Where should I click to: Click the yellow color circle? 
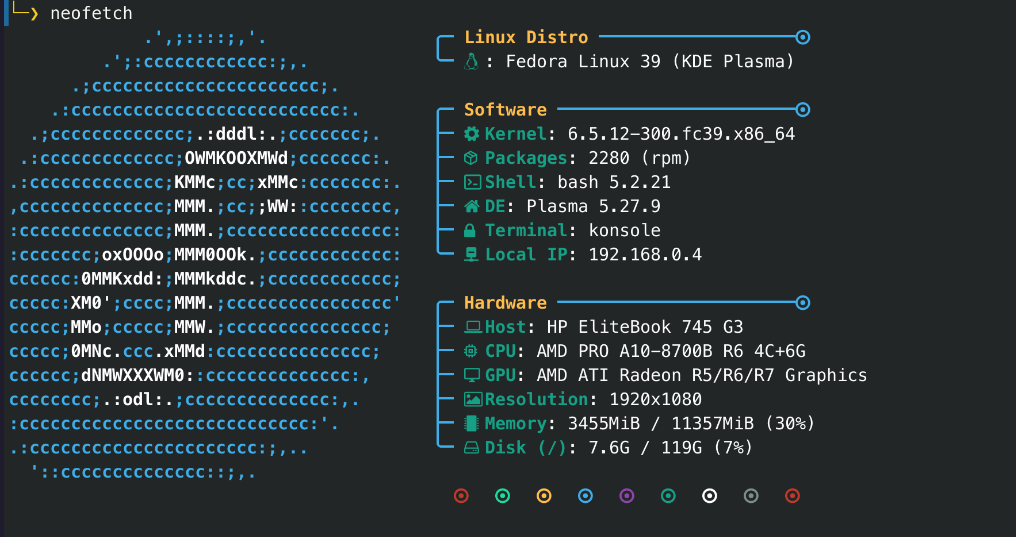pyautogui.click(x=544, y=495)
